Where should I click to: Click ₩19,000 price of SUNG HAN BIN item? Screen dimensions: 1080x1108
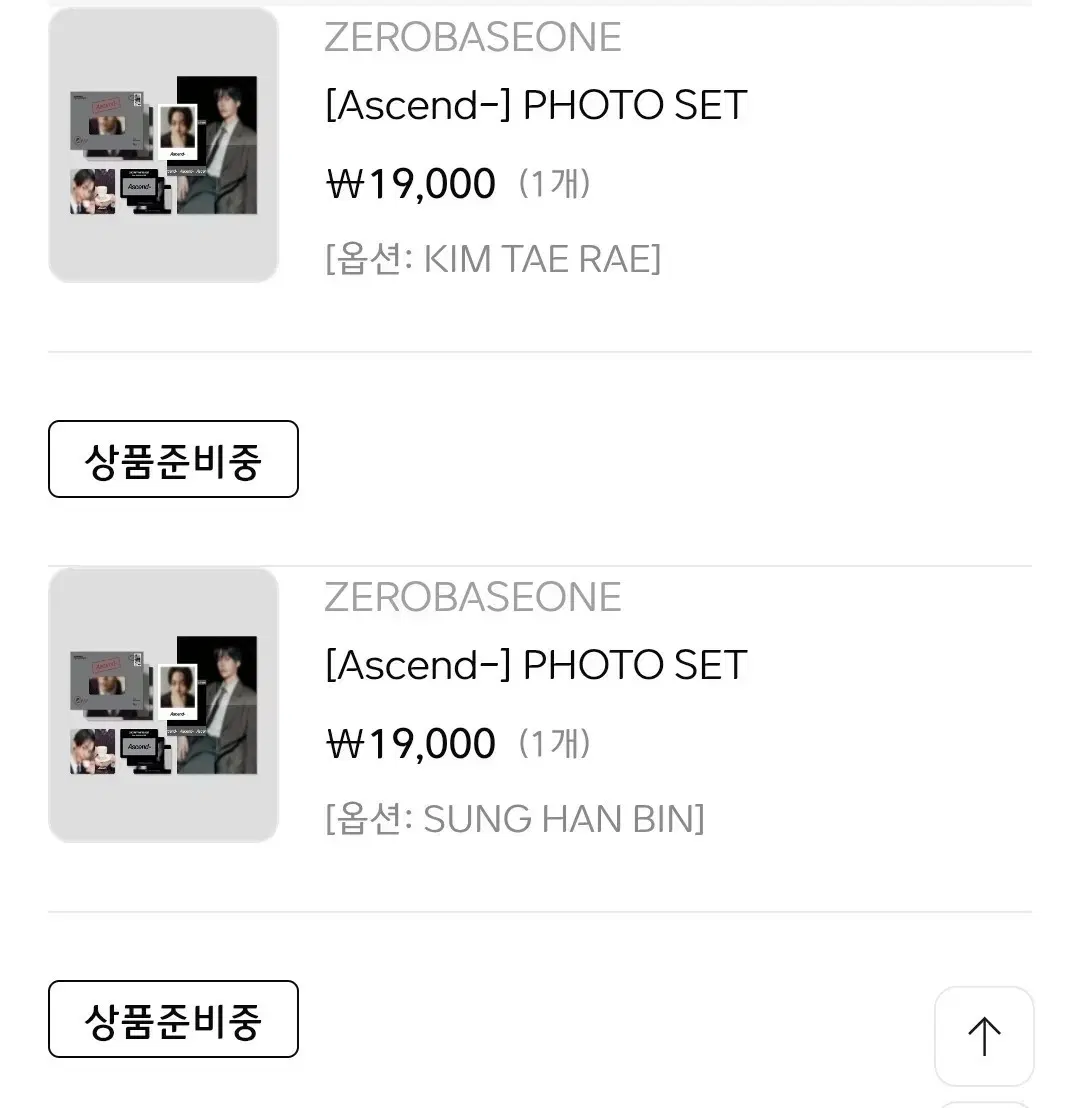click(411, 743)
